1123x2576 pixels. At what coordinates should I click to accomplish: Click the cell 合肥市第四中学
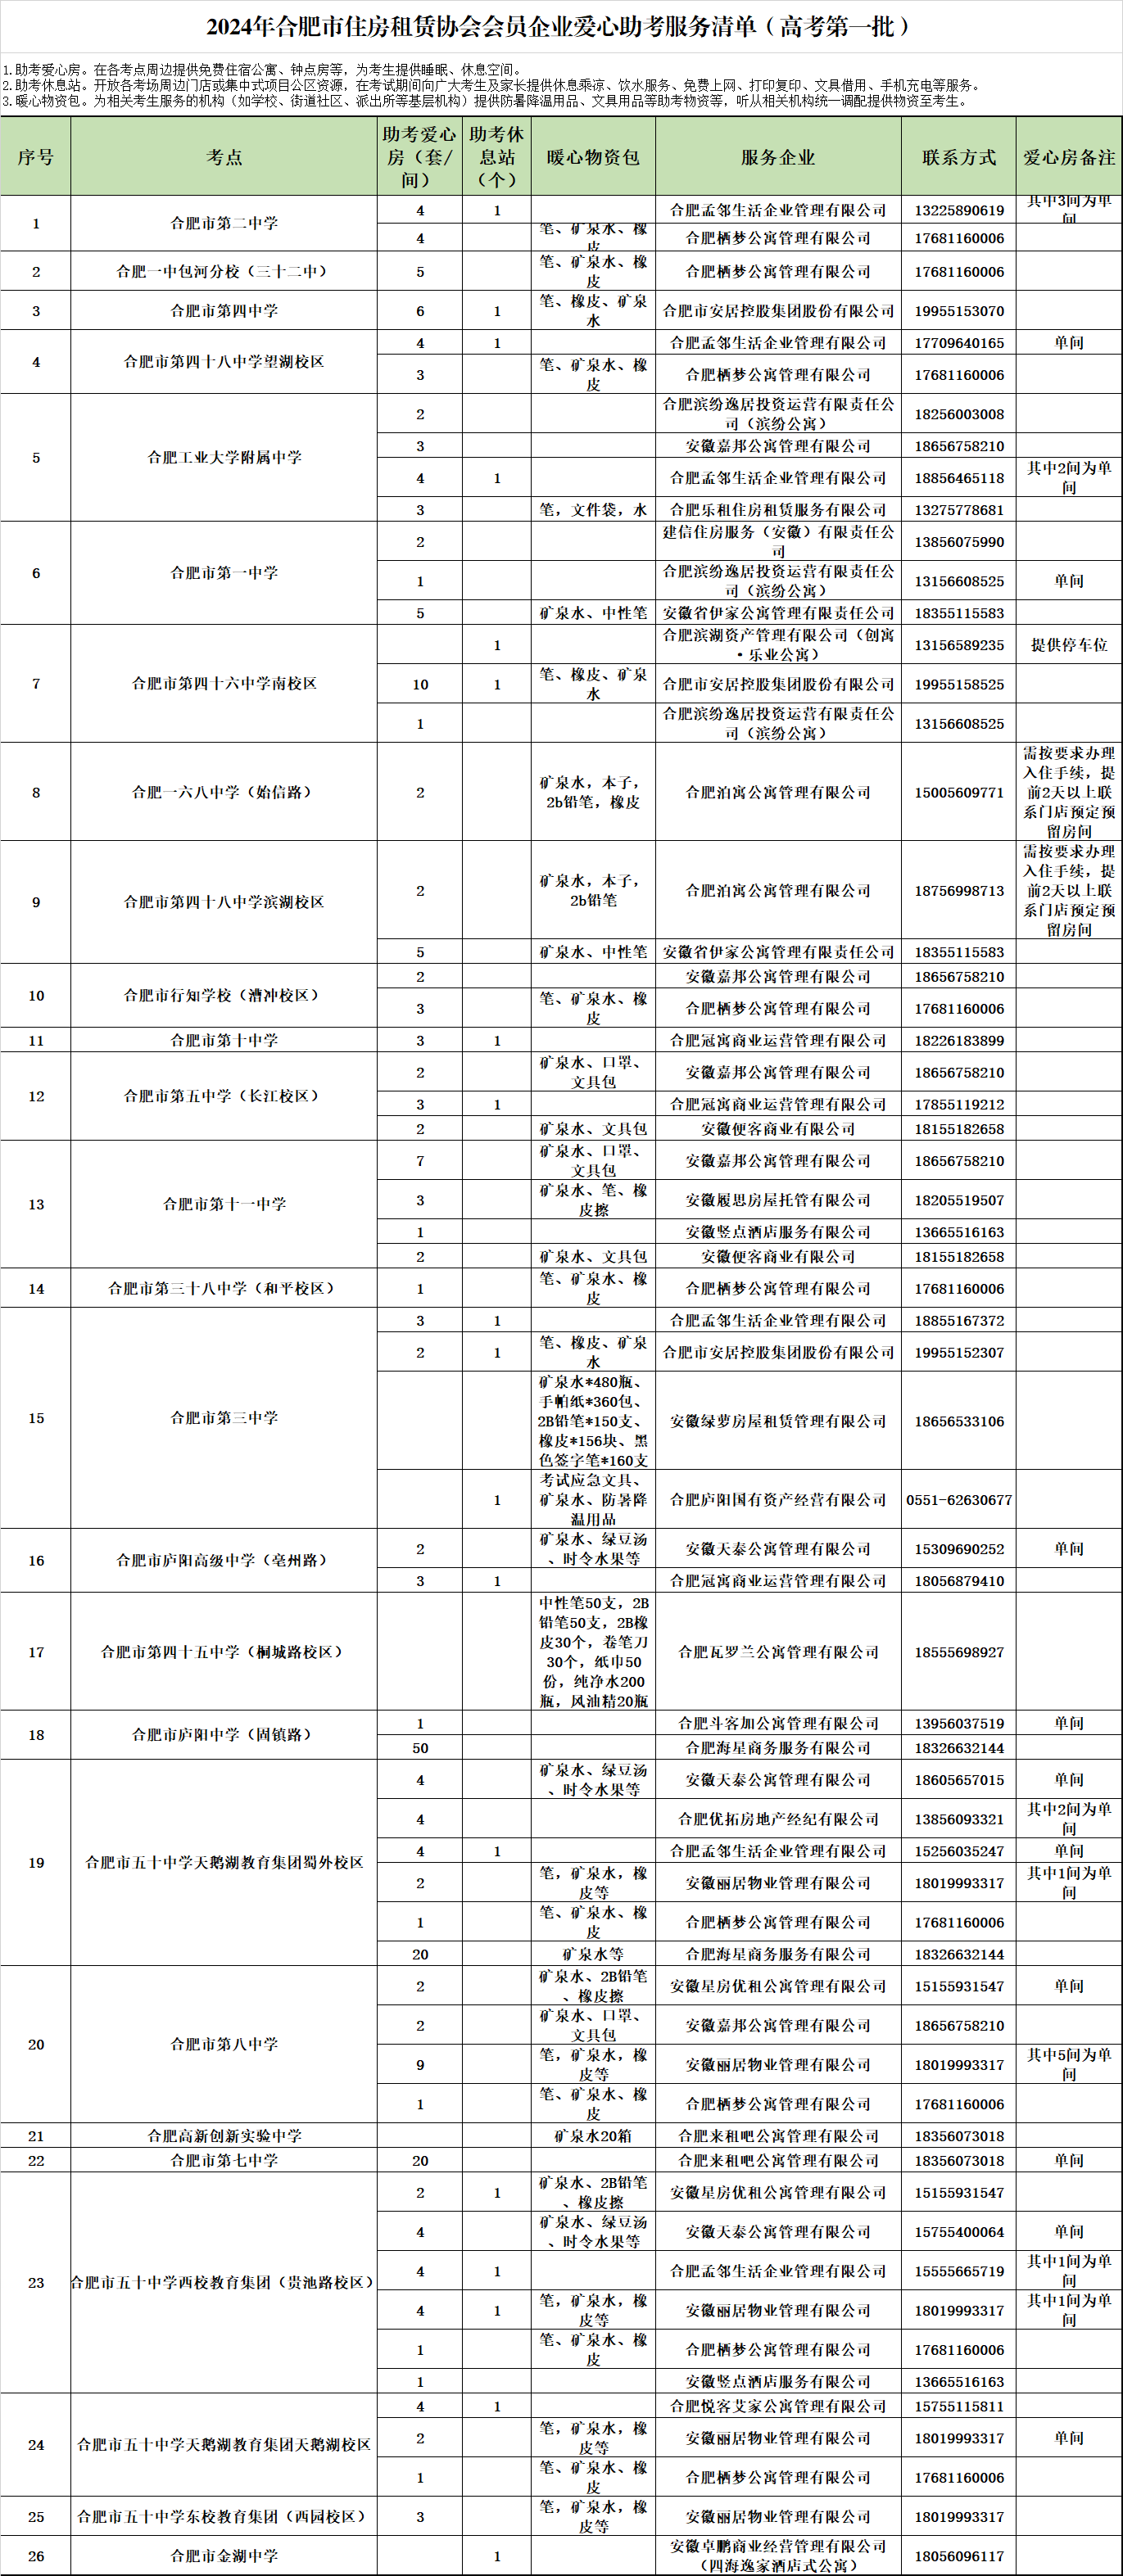coord(224,311)
